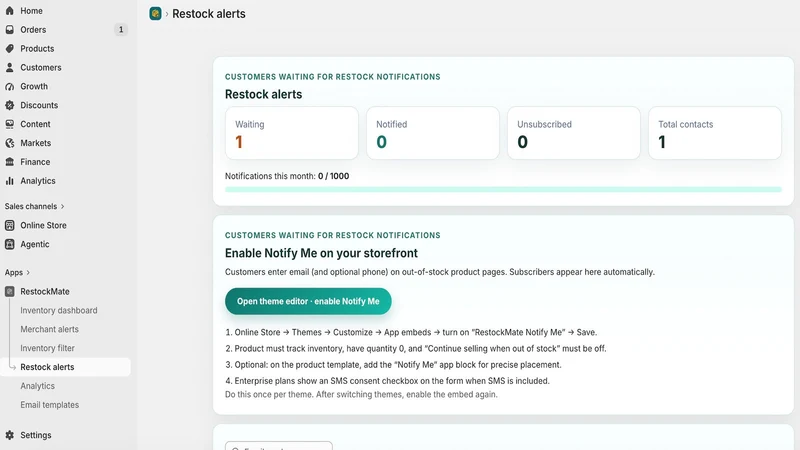Click 'Enable Notify Me on your storefront' heading
Image resolution: width=800 pixels, height=450 pixels.
pos(321,253)
